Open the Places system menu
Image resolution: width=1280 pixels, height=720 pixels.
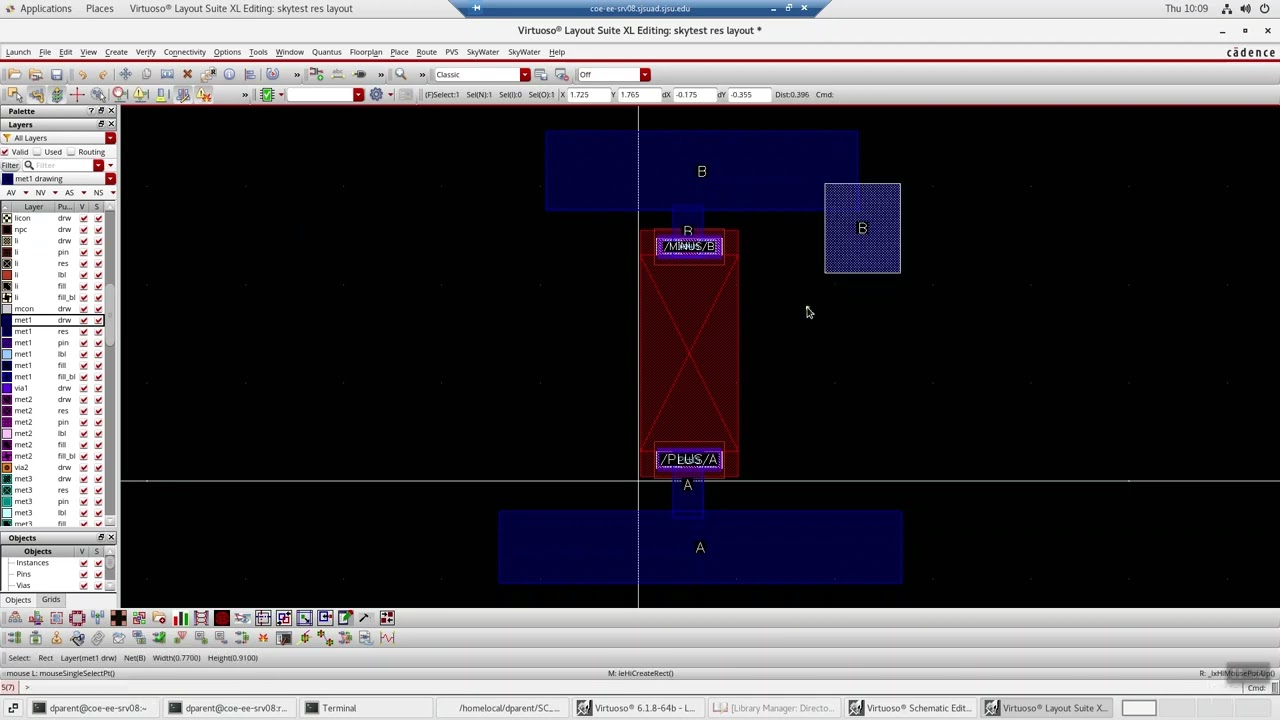point(99,8)
